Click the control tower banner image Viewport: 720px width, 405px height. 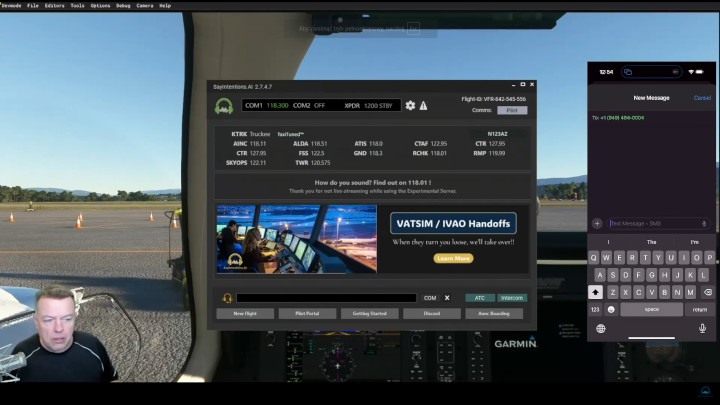click(297, 239)
